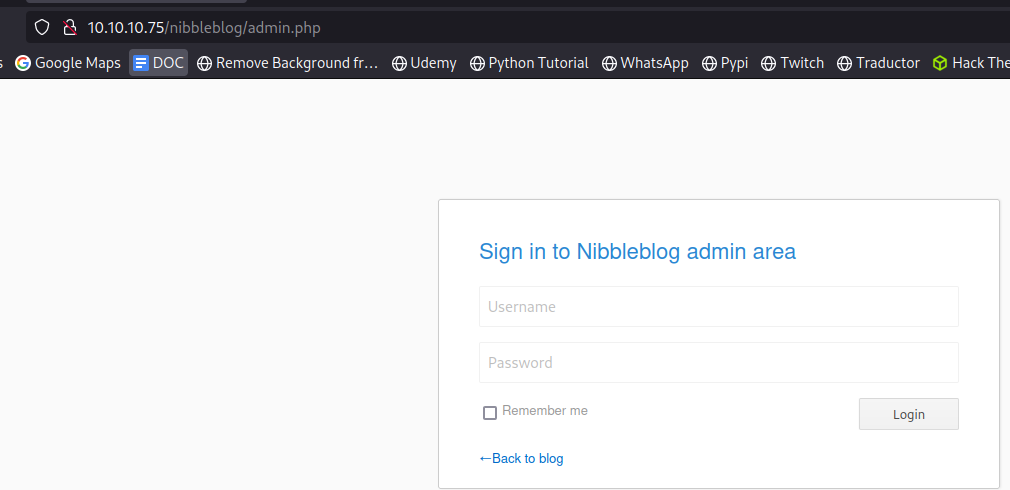Viewport: 1010px width, 490px height.
Task: Open the Python Tutorial bookmark
Action: click(529, 63)
